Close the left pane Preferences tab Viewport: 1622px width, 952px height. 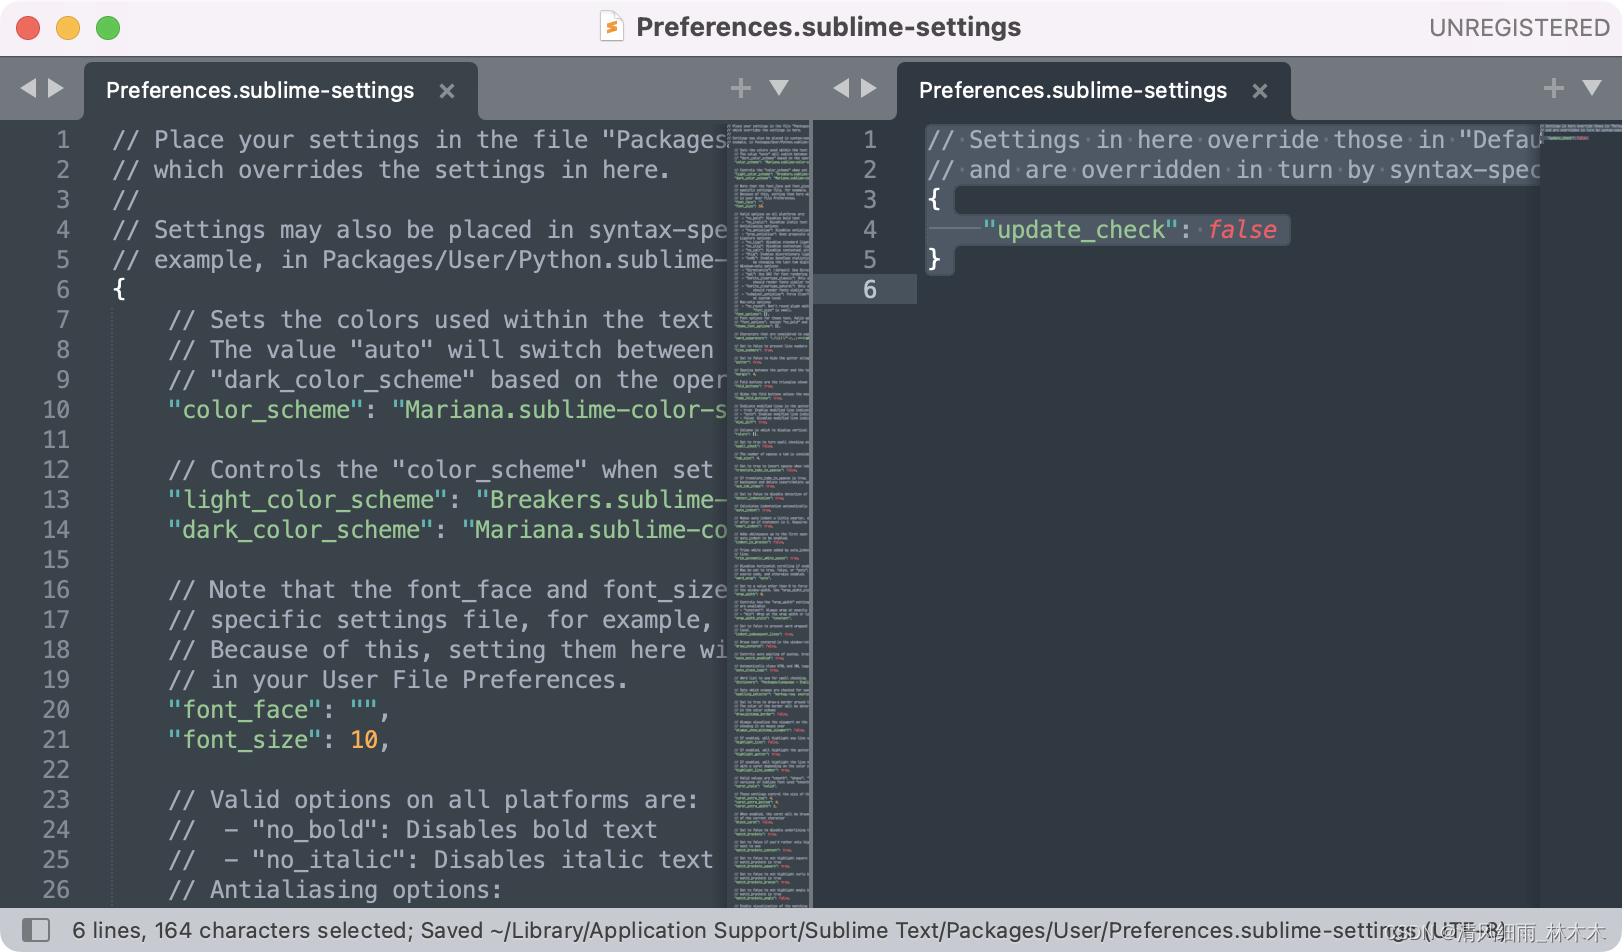tap(447, 91)
